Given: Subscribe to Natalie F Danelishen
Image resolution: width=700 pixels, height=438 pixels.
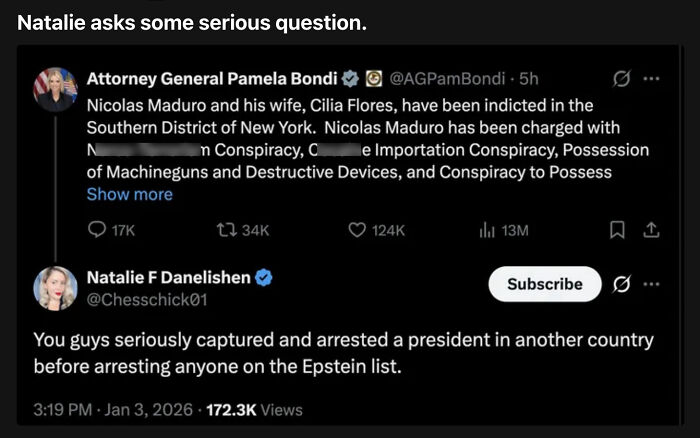Looking at the screenshot, I should pyautogui.click(x=544, y=284).
